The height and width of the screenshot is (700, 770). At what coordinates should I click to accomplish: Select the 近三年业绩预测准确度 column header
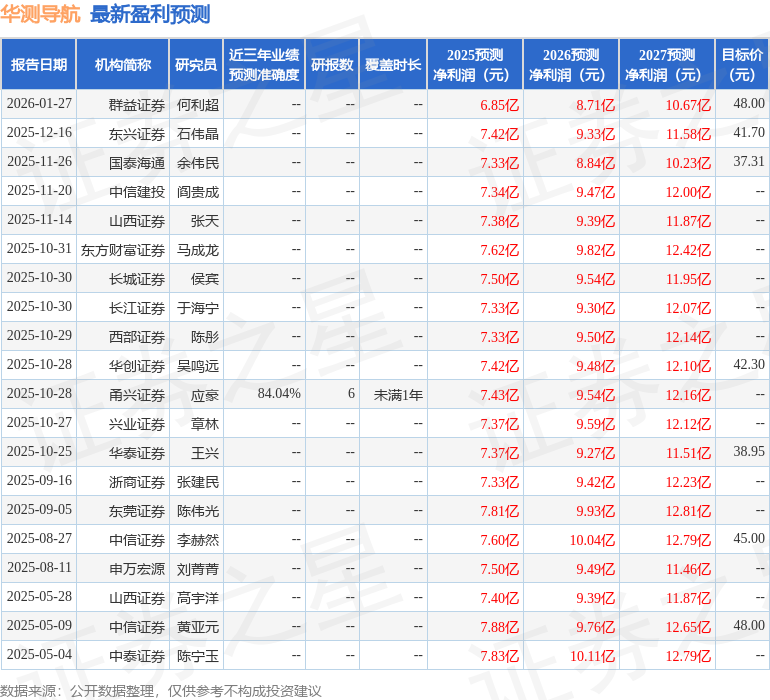(x=264, y=65)
